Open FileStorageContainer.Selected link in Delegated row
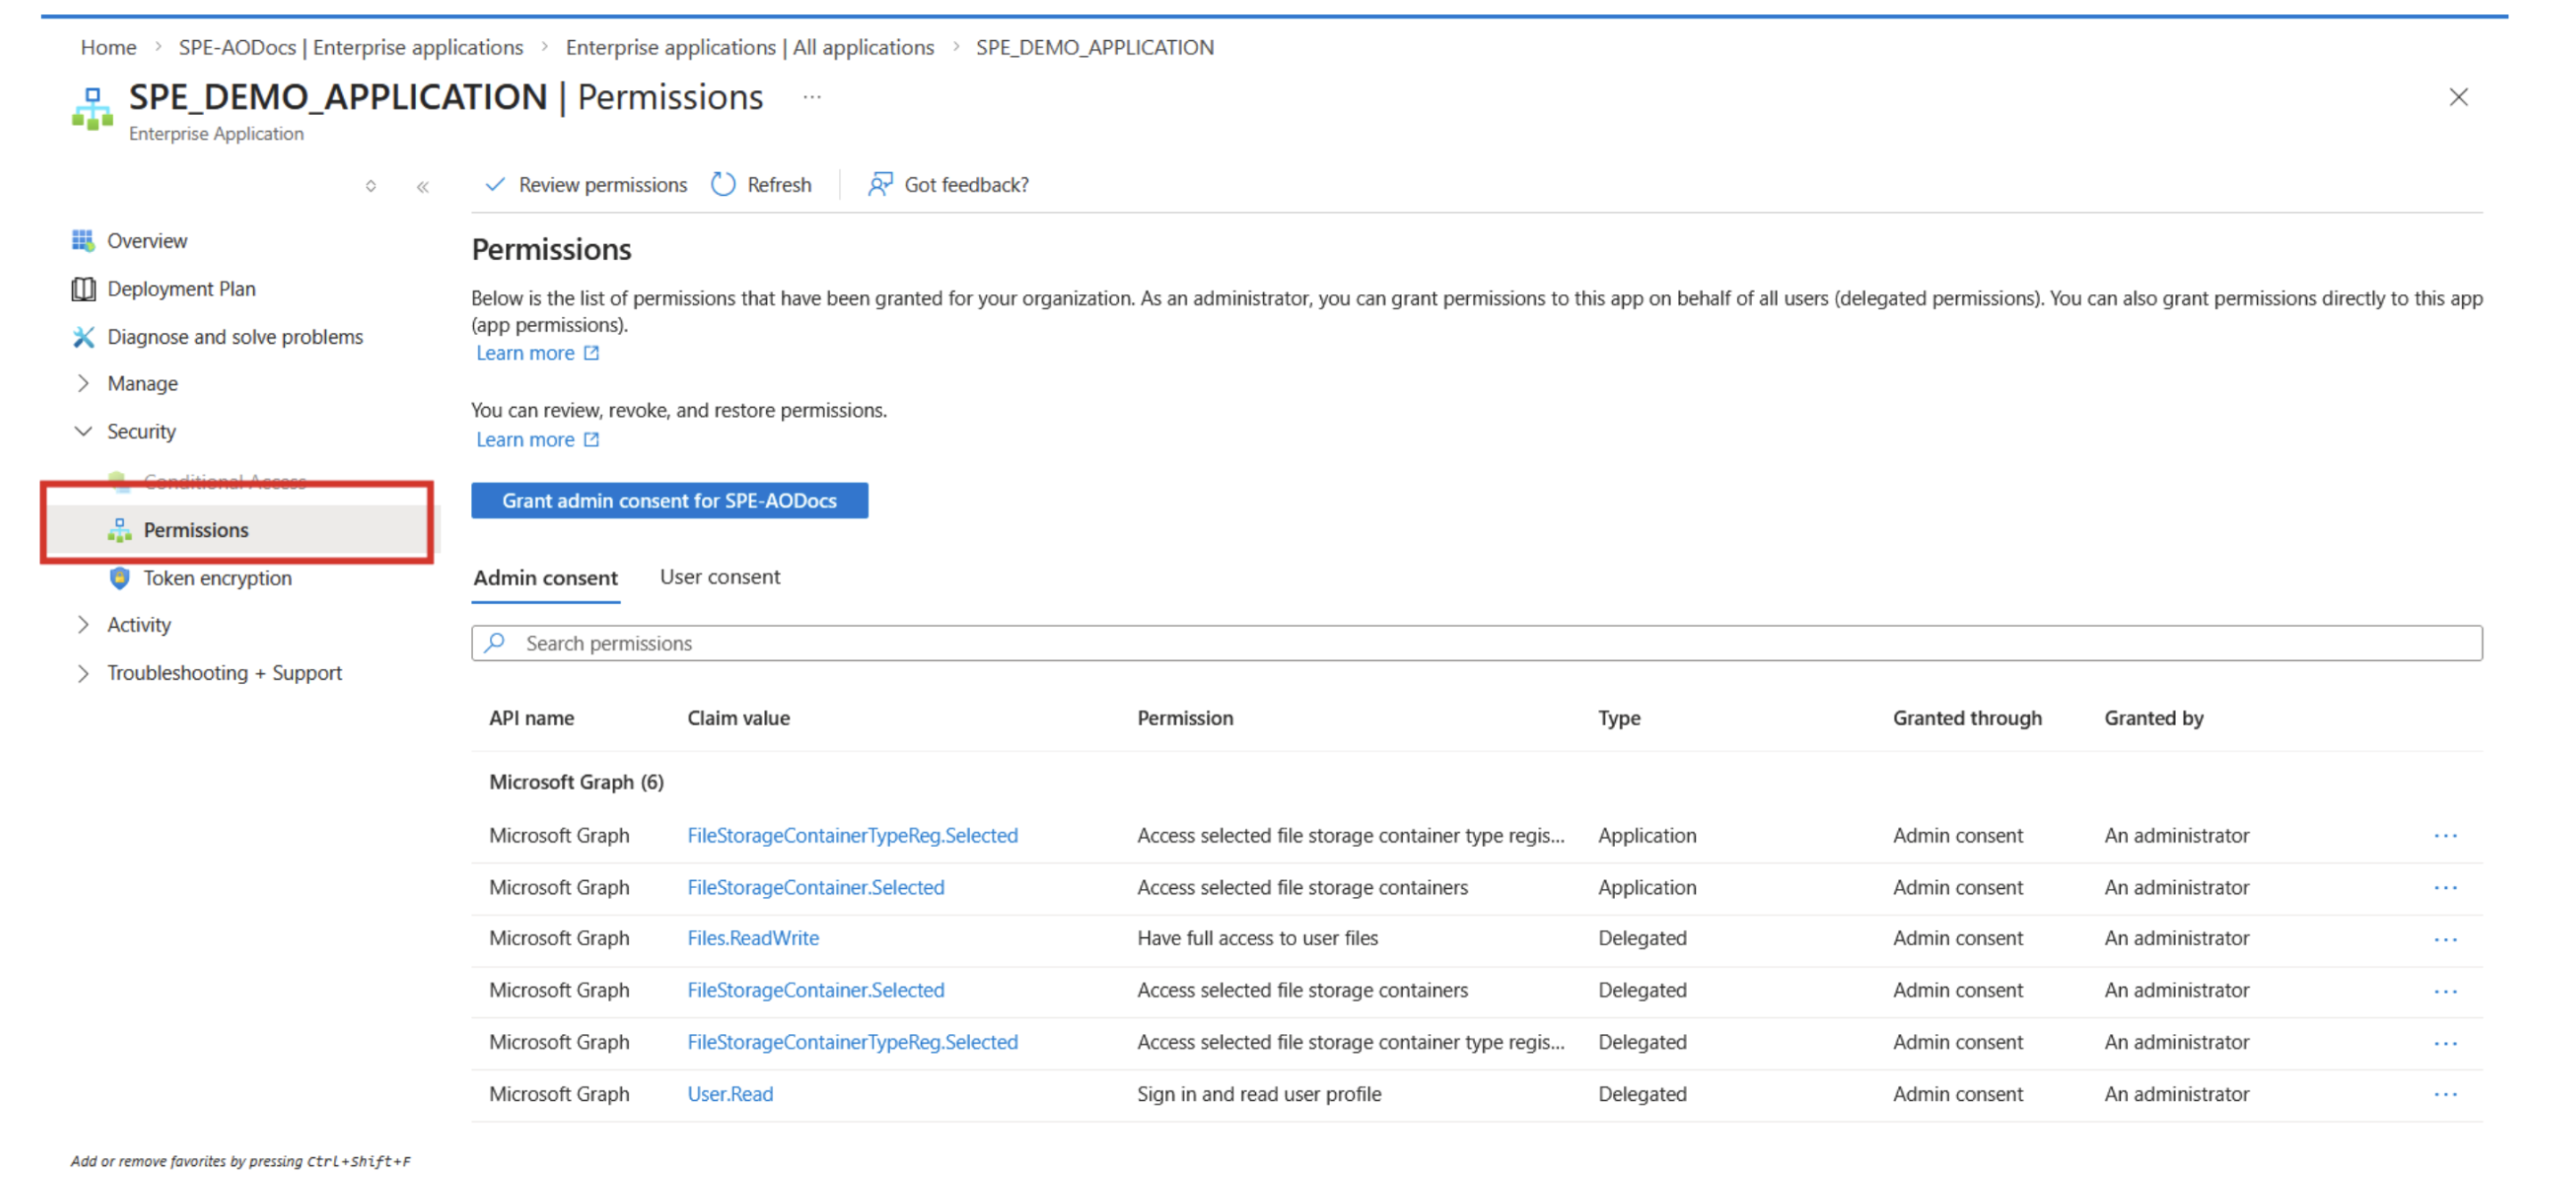The width and height of the screenshot is (2576, 1190). coord(816,991)
